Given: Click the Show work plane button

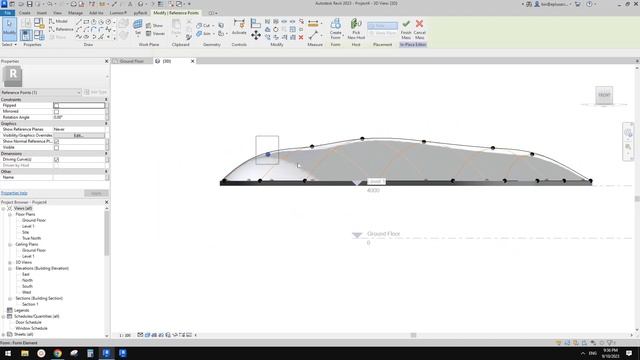Looking at the screenshot, I should (x=155, y=25).
